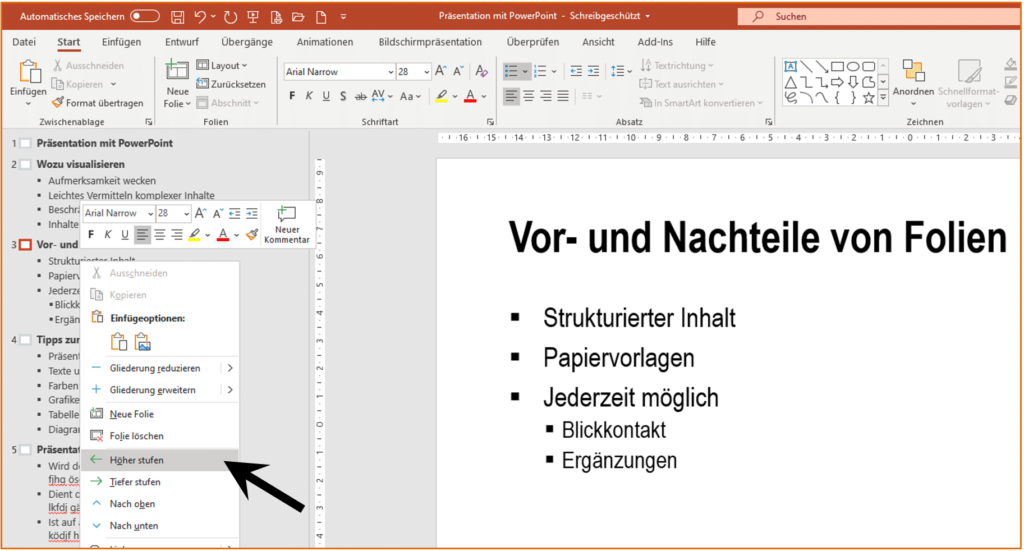
Task: Open the Layout dropdown in Folien group
Action: [222, 65]
